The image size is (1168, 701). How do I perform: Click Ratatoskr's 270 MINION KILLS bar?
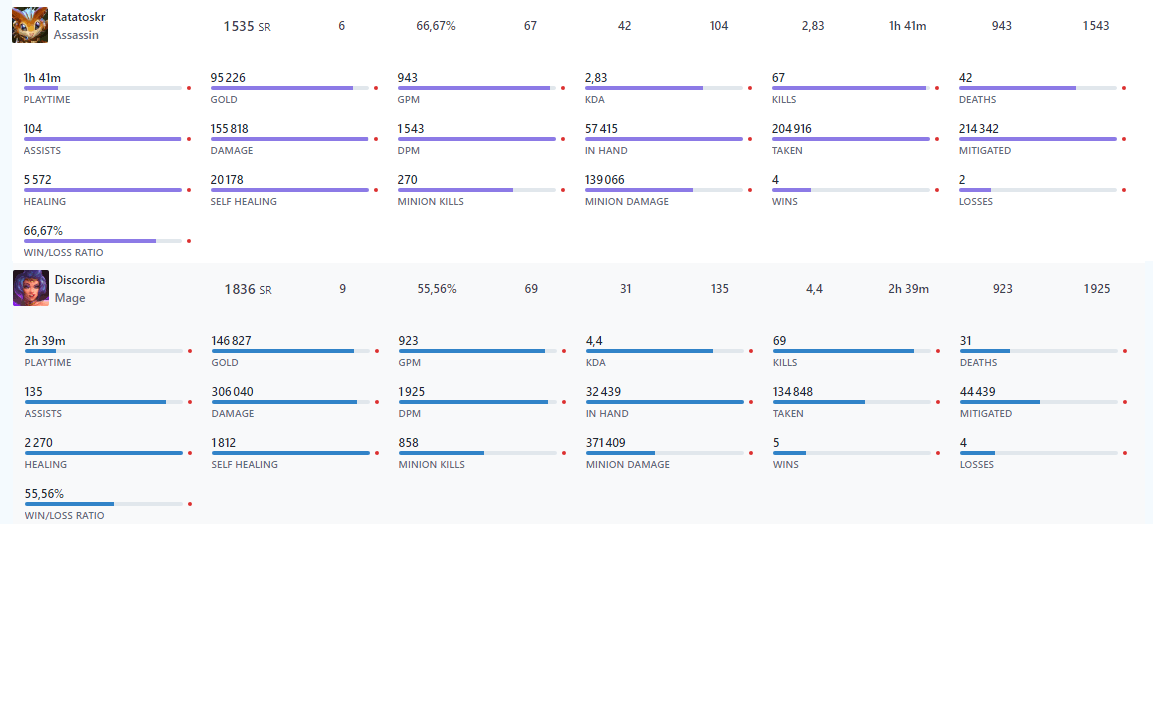476,190
